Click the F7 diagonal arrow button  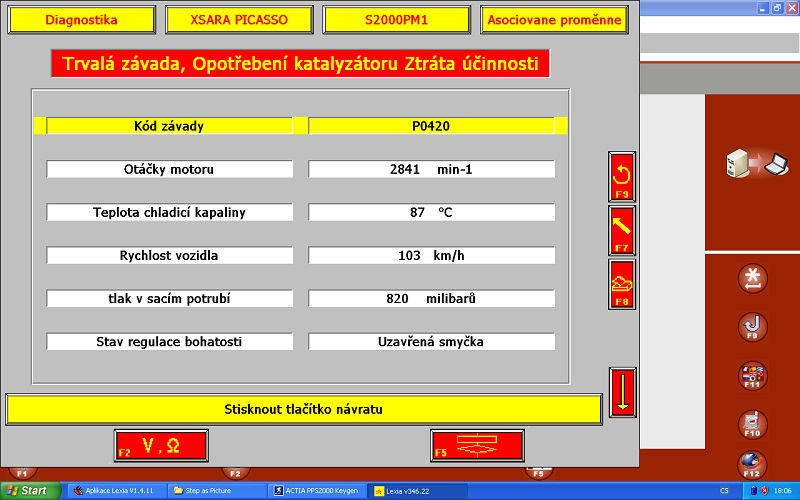[x=622, y=231]
